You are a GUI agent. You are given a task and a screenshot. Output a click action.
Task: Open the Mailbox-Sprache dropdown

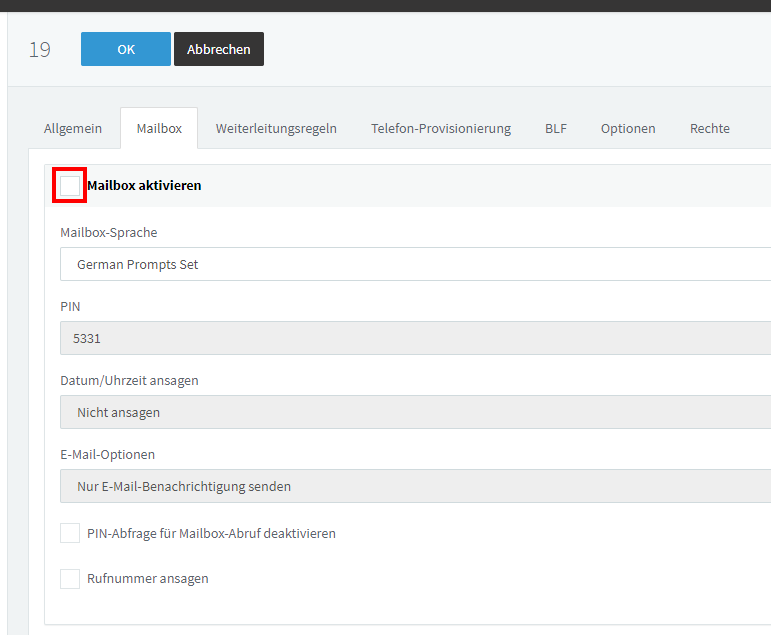click(415, 264)
